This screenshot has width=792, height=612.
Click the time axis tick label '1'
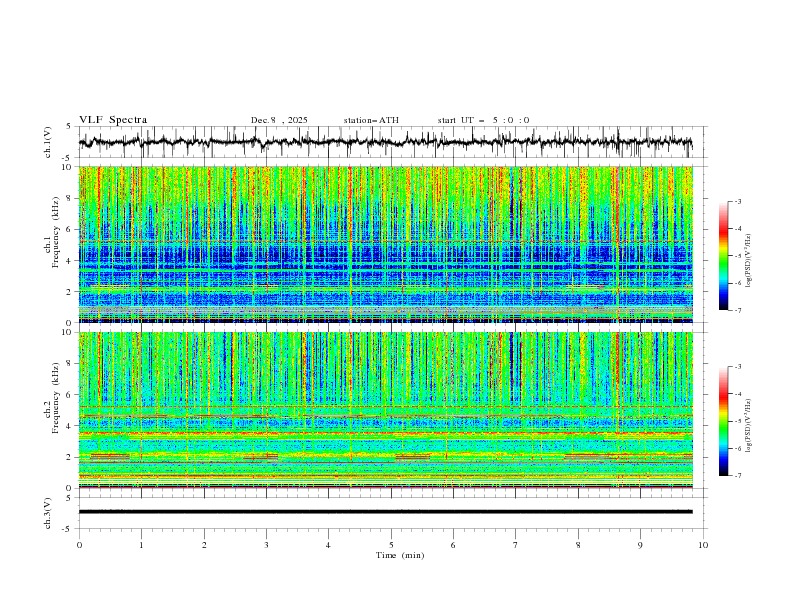pyautogui.click(x=141, y=545)
